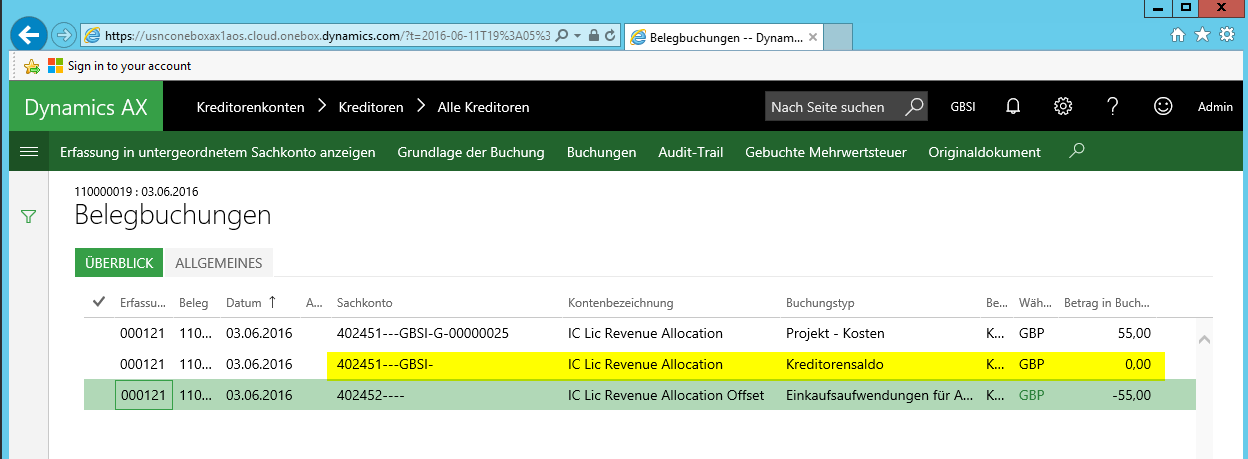Viewport: 1248px width, 459px height.
Task: Open Sign in to your account favorite
Action: tap(128, 66)
